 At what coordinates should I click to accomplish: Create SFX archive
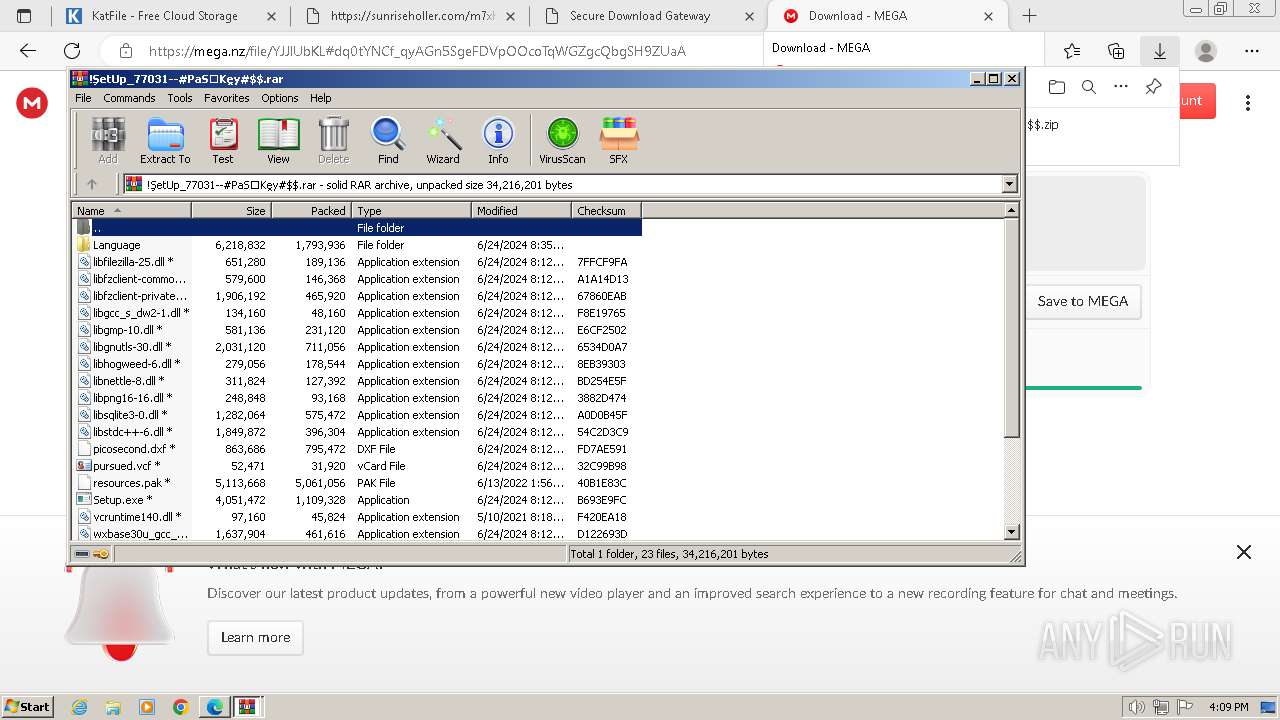619,141
